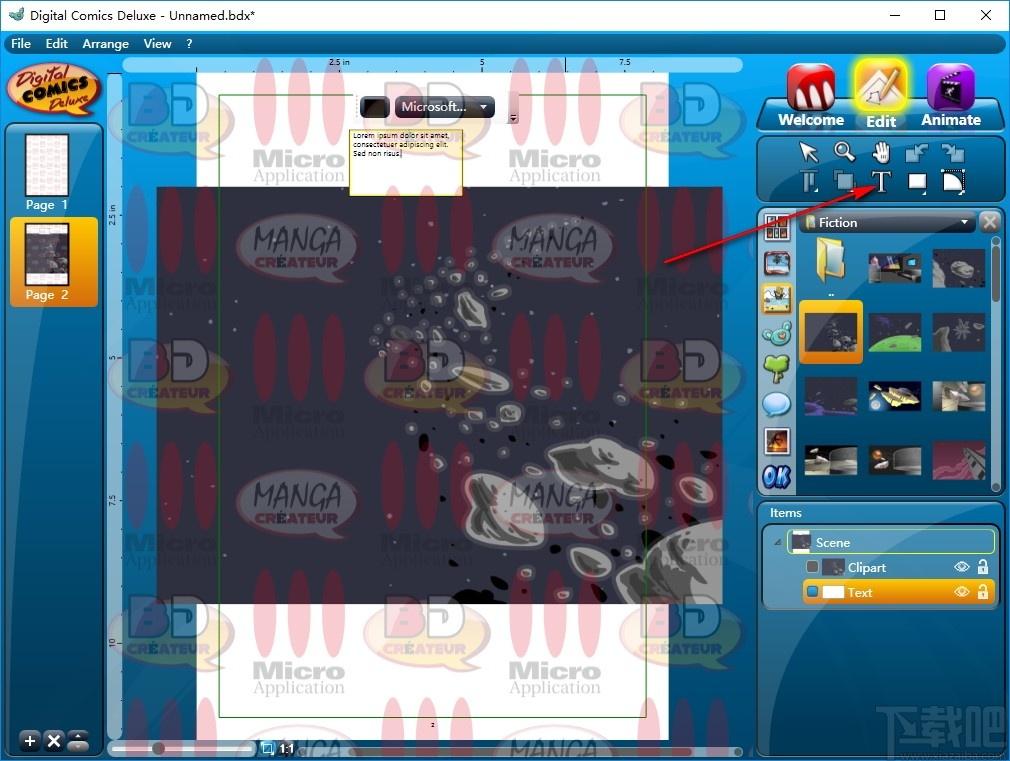Open the teal bear characters category
The height and width of the screenshot is (761, 1010).
point(777,334)
